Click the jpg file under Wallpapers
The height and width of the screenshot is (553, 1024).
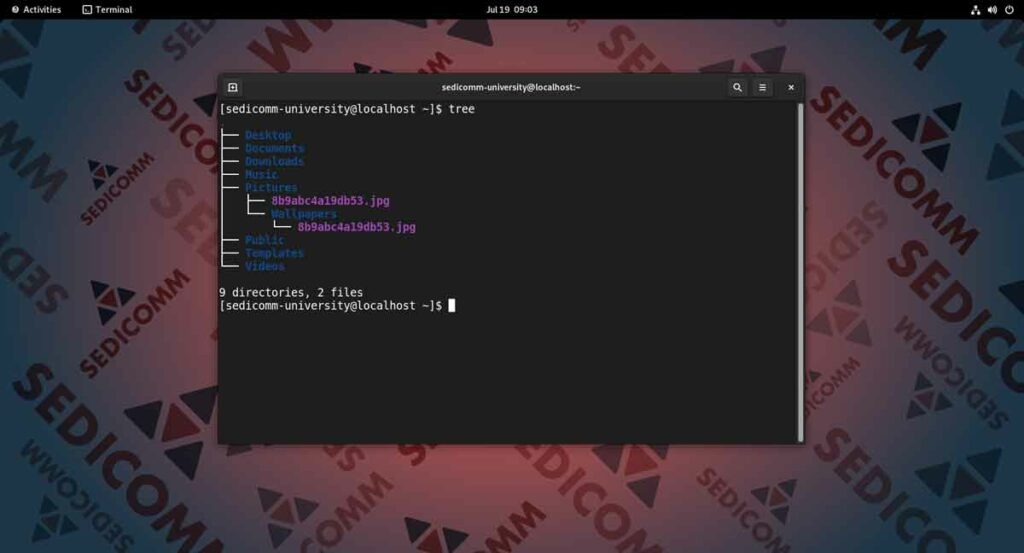click(x=357, y=227)
